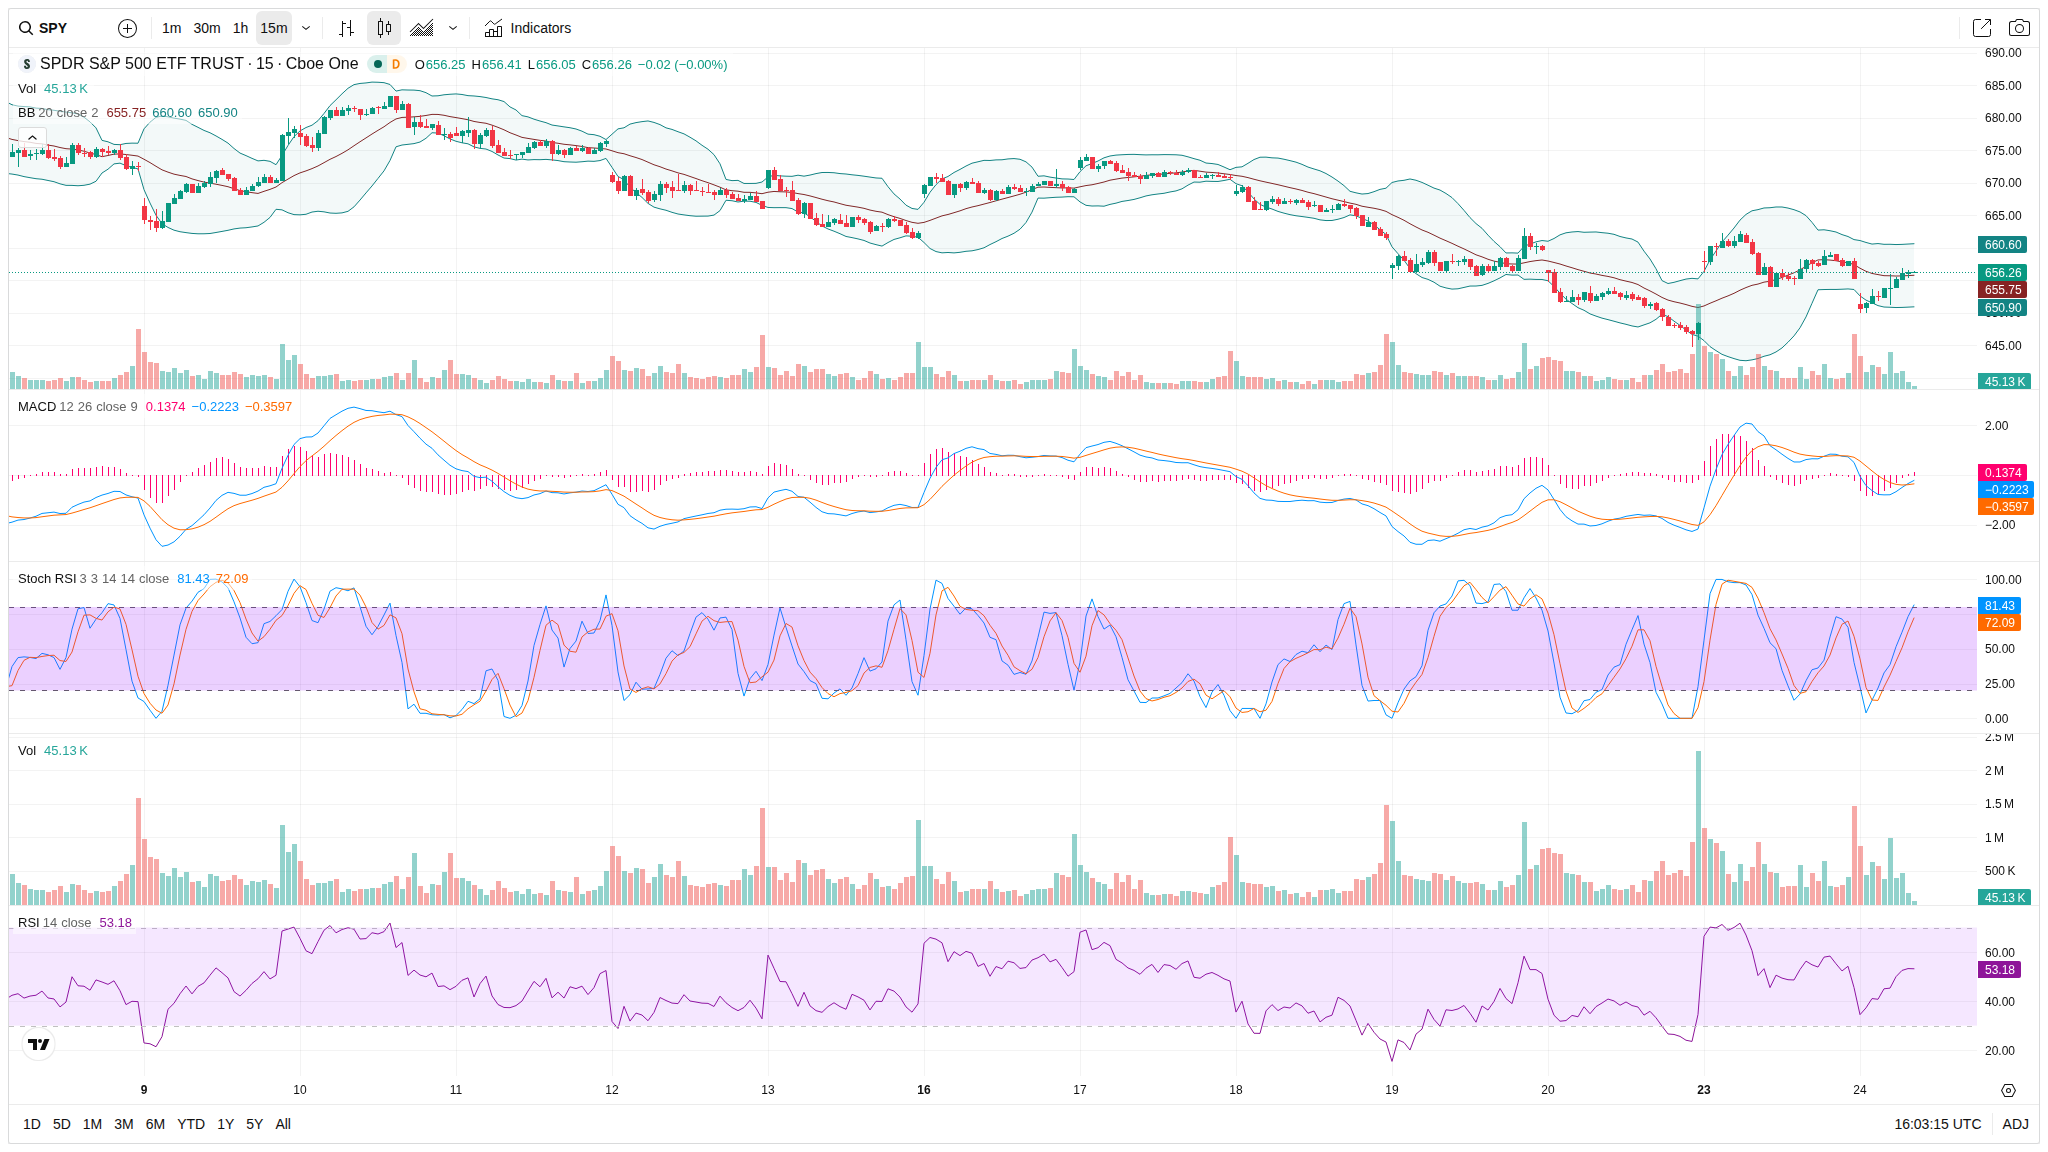Toggle ADJ adjusted price data
The width and height of the screenshot is (2048, 1152).
[x=2015, y=1124]
